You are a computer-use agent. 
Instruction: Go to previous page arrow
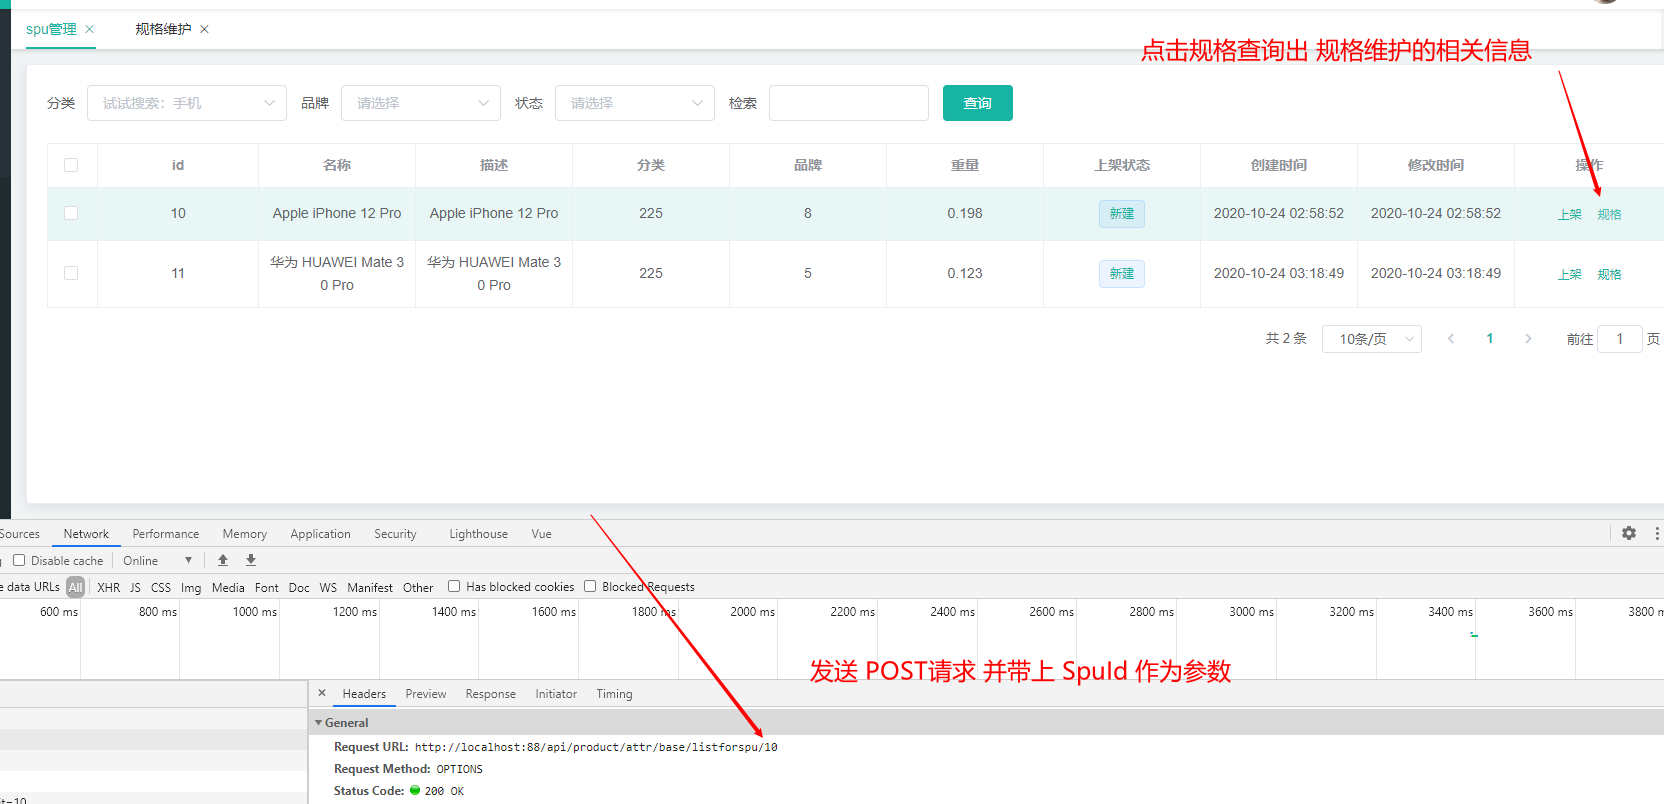tap(1451, 339)
